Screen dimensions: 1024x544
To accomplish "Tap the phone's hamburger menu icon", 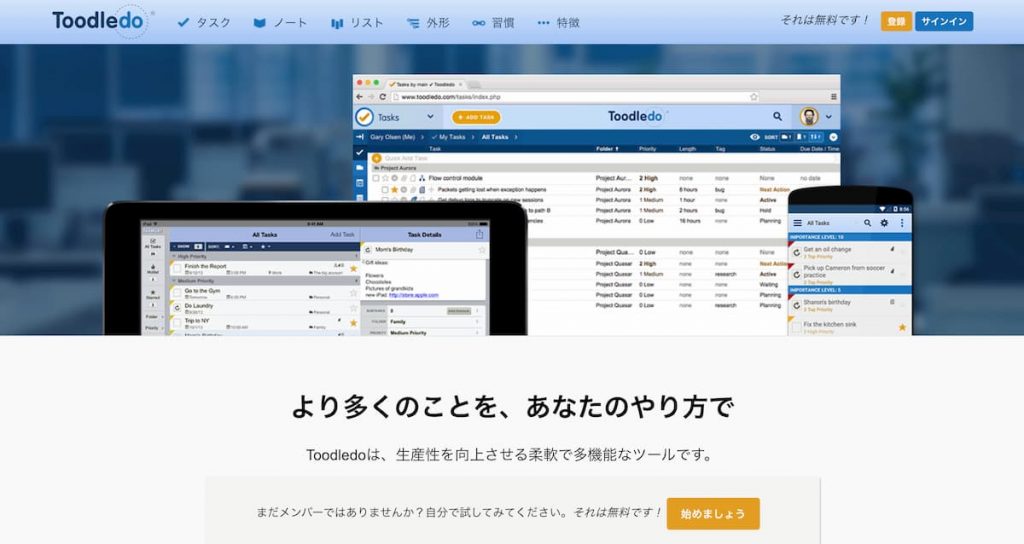I will point(797,223).
